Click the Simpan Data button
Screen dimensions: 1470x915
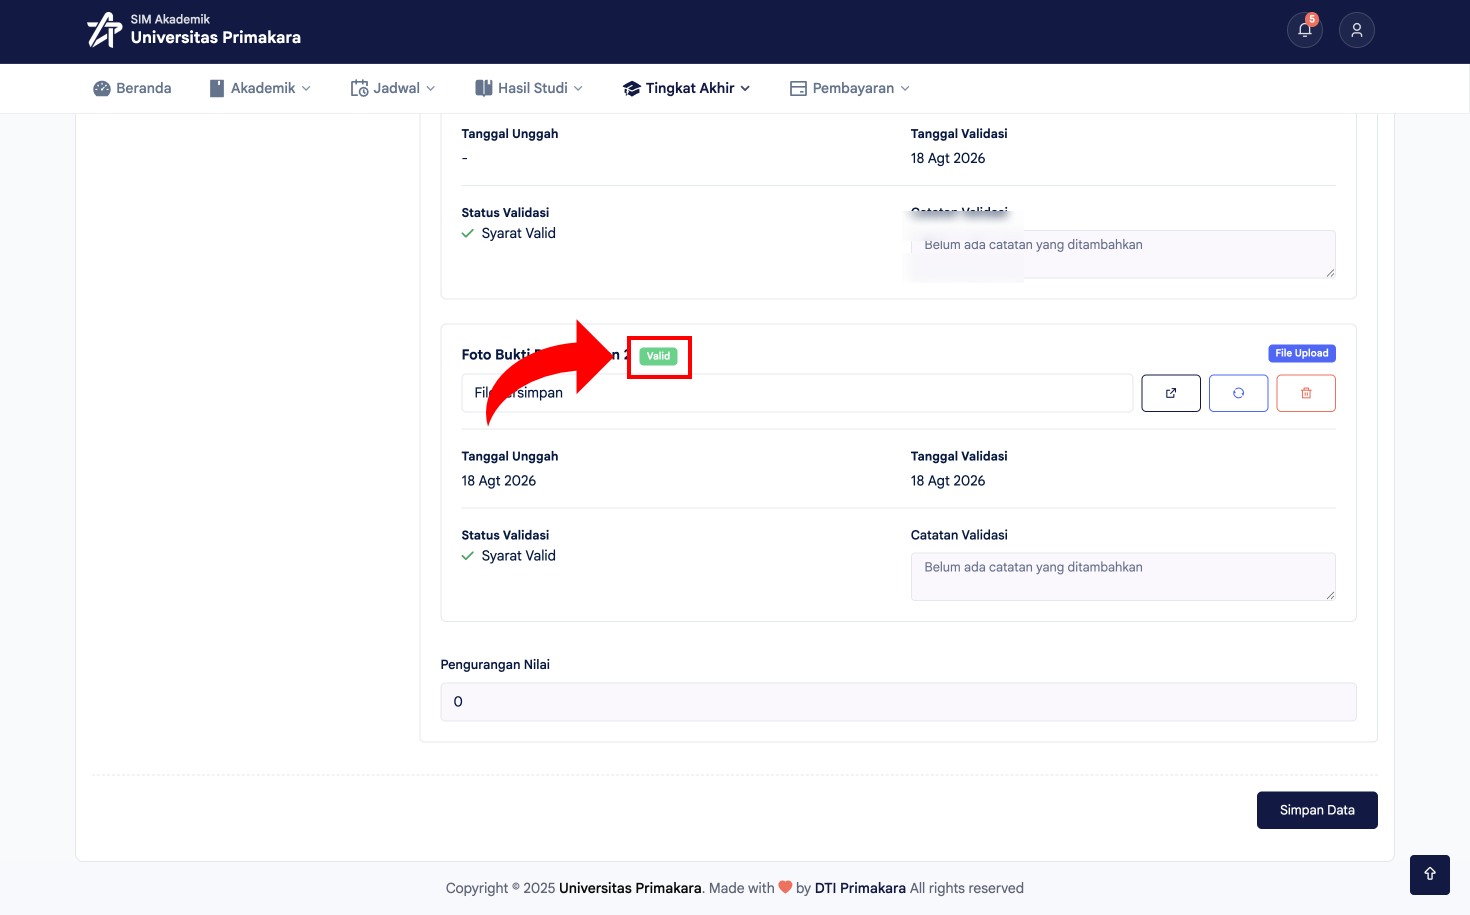1317,810
